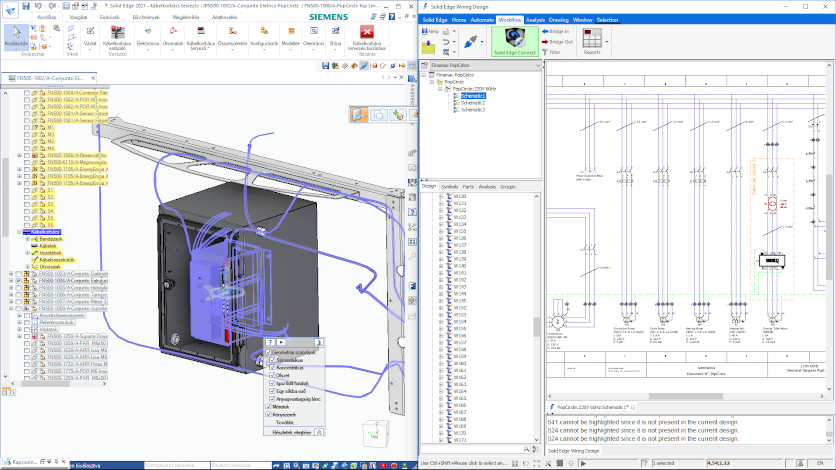Open the Adatkezelés ribbon tab
Viewport: 836px width, 470px height.
224,17
